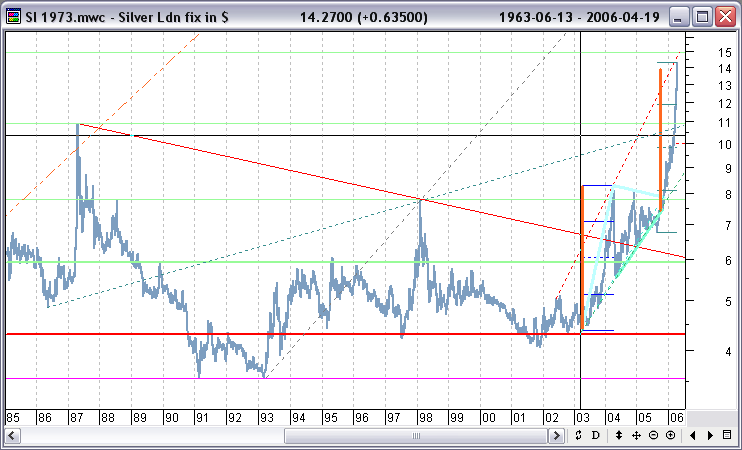Maximize the chart window
This screenshot has width=742, height=450.
pyautogui.click(x=702, y=16)
